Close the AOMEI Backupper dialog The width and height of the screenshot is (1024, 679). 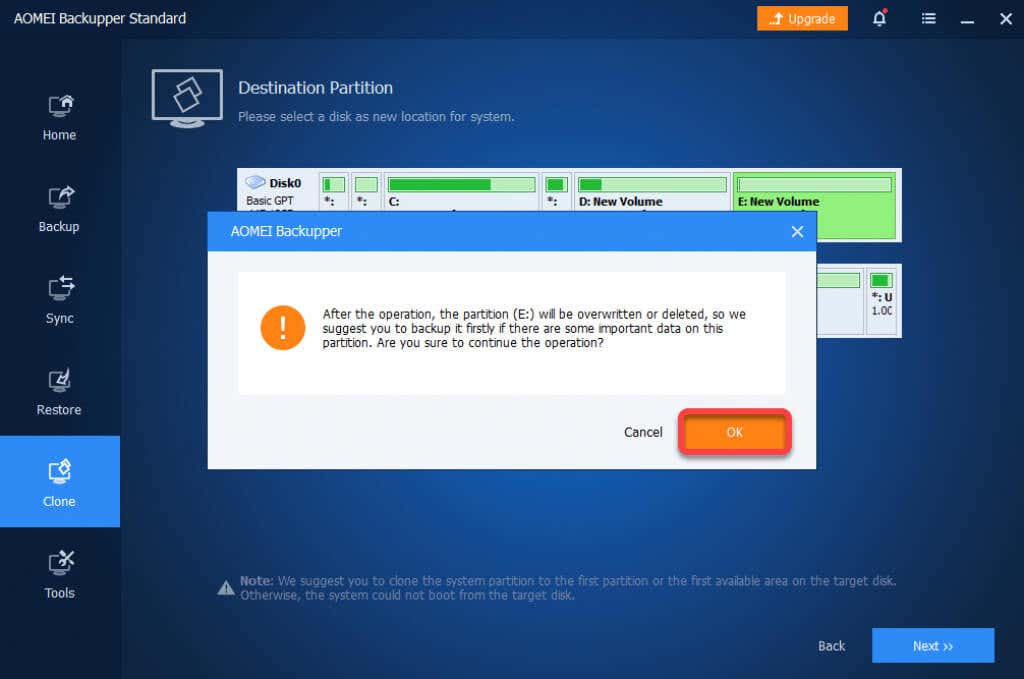[x=797, y=231]
